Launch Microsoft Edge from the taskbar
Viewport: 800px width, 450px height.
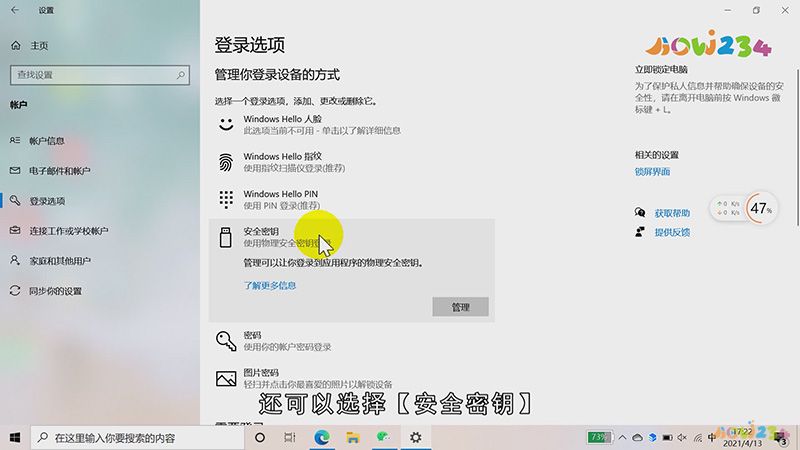(x=321, y=437)
